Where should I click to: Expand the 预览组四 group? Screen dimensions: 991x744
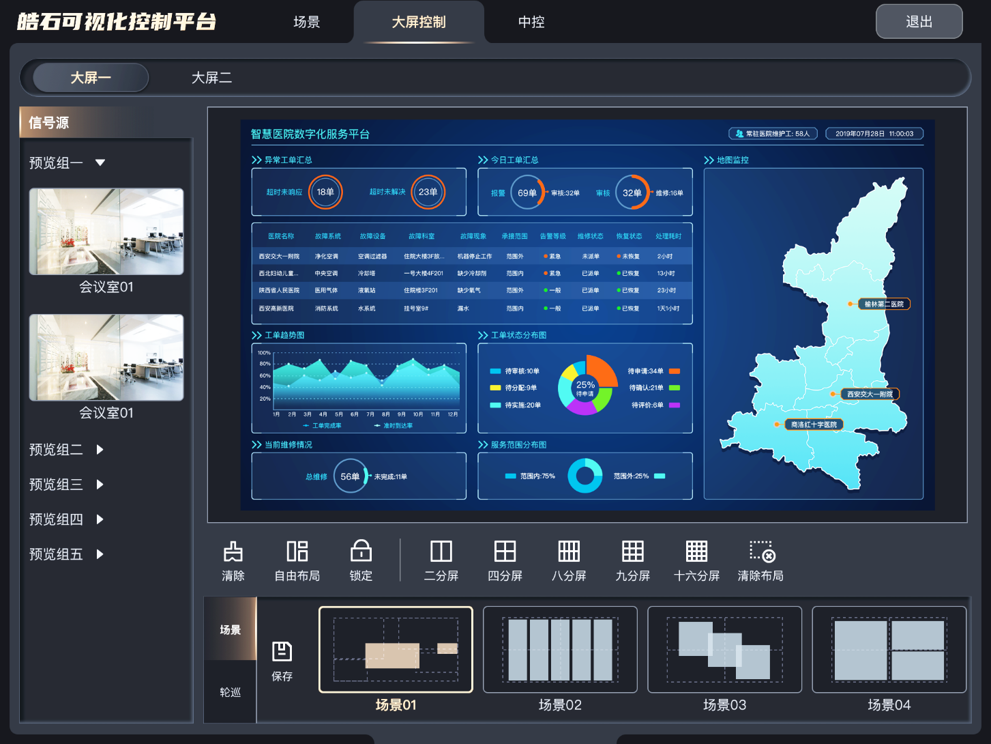pos(100,519)
